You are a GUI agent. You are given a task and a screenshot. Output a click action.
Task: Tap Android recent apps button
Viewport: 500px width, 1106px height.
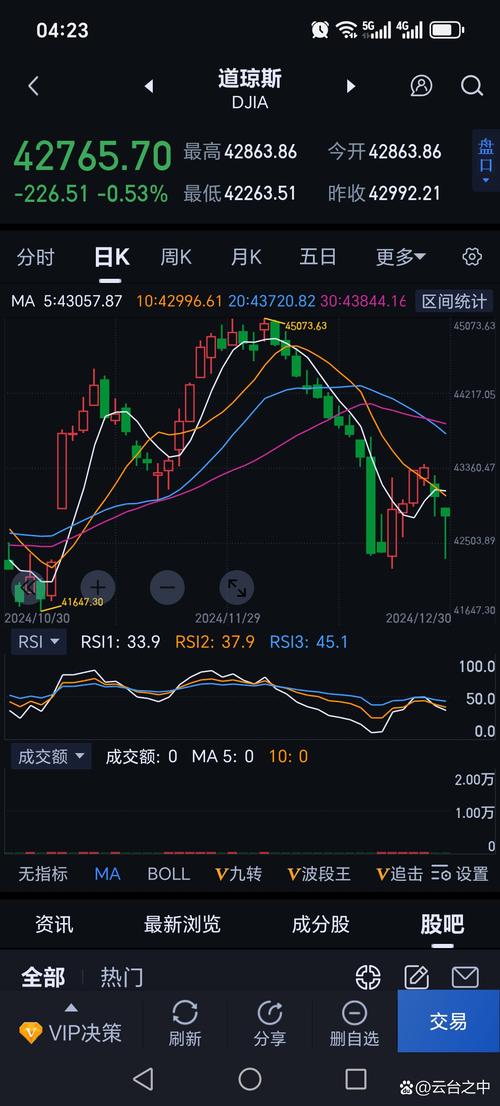click(x=355, y=1078)
